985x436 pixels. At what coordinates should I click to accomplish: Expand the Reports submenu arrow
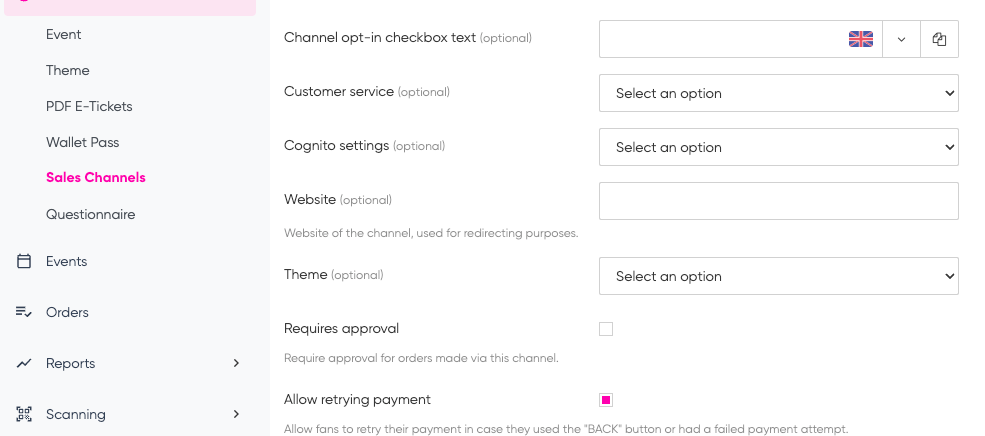tap(236, 363)
